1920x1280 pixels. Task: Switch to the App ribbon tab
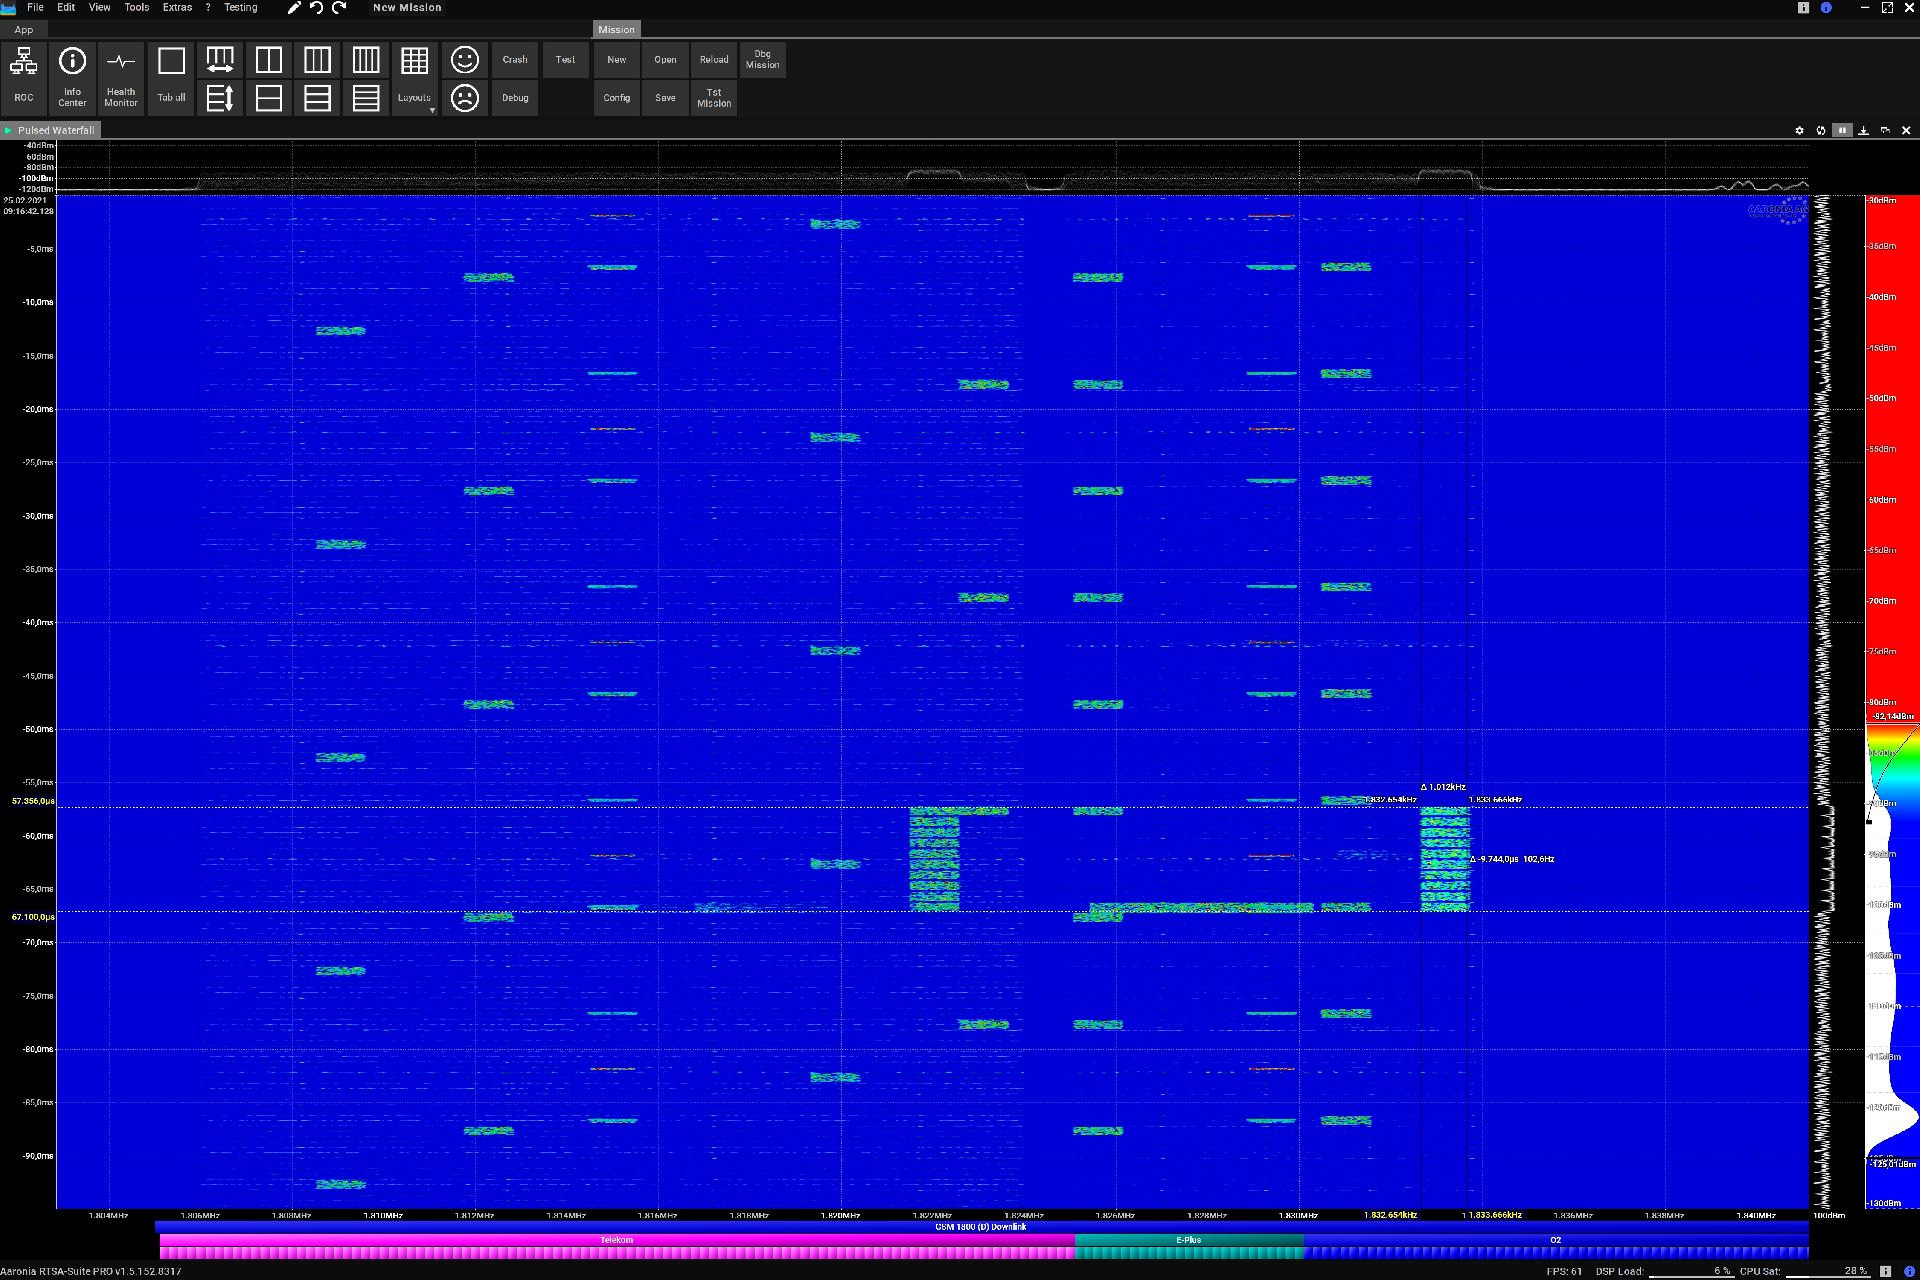point(24,30)
